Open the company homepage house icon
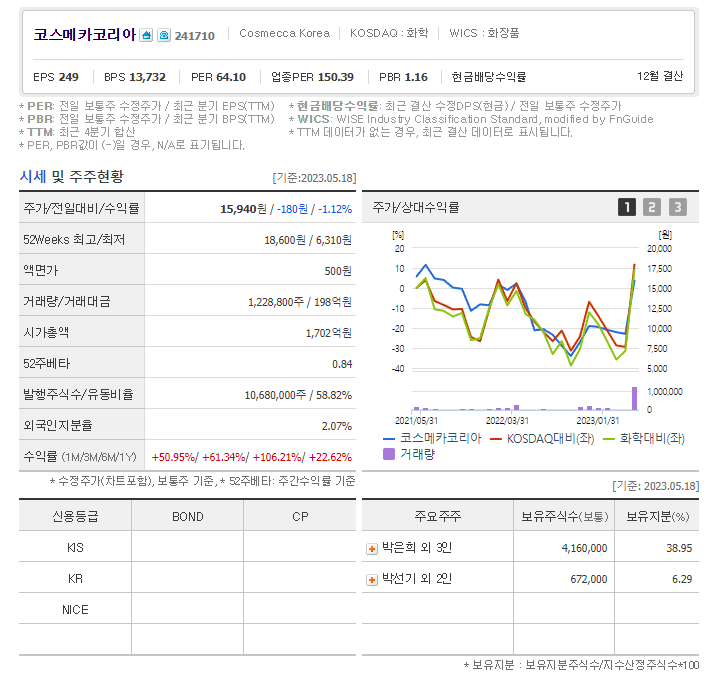This screenshot has width=712, height=677. 146,35
